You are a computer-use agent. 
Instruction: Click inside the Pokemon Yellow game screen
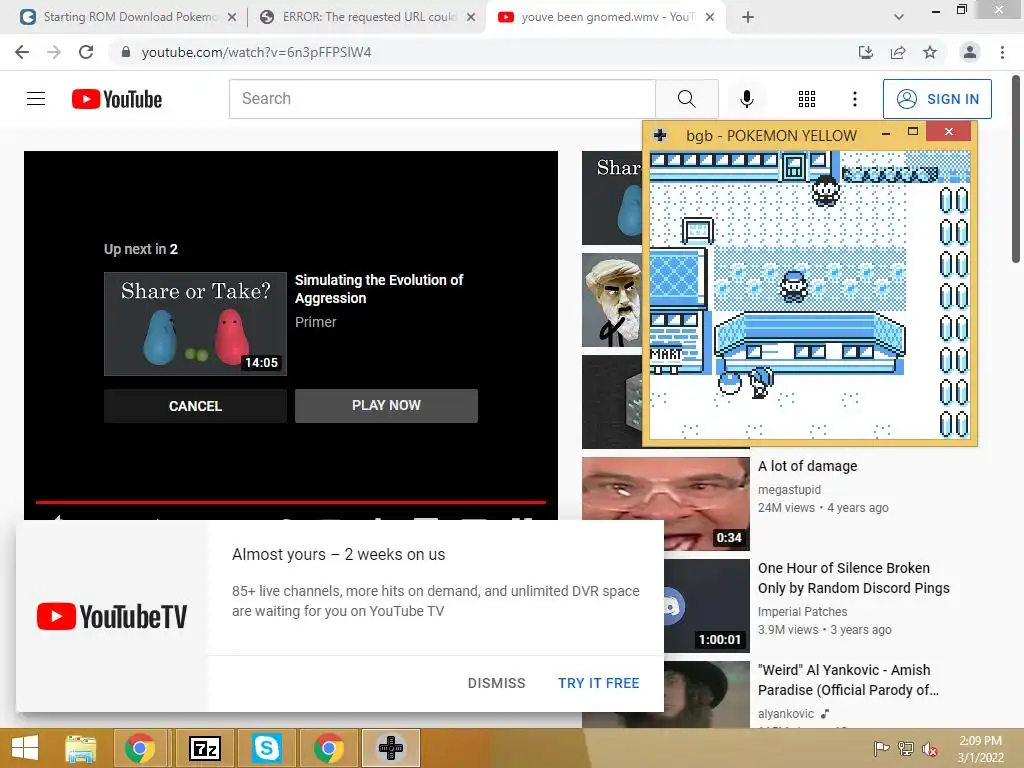pyautogui.click(x=810, y=295)
